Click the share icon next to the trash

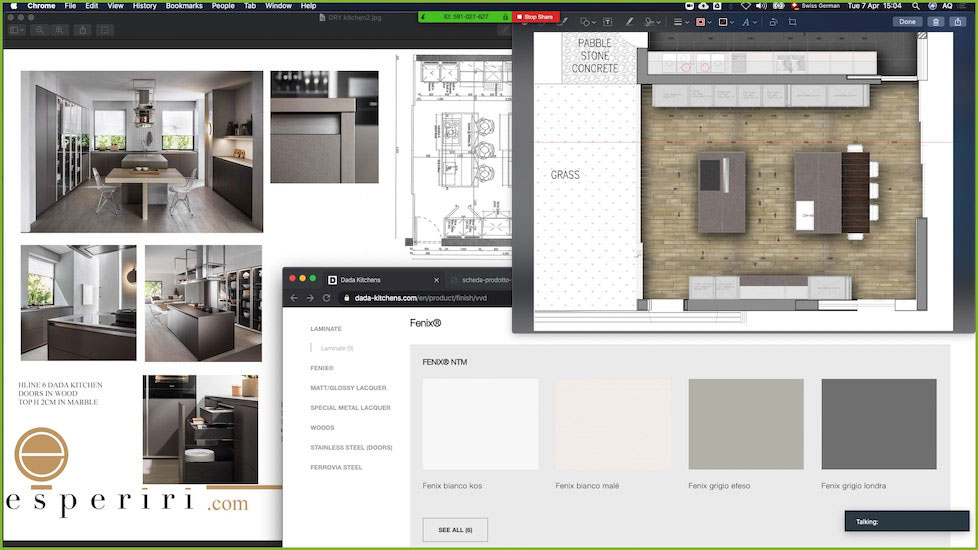[x=958, y=21]
